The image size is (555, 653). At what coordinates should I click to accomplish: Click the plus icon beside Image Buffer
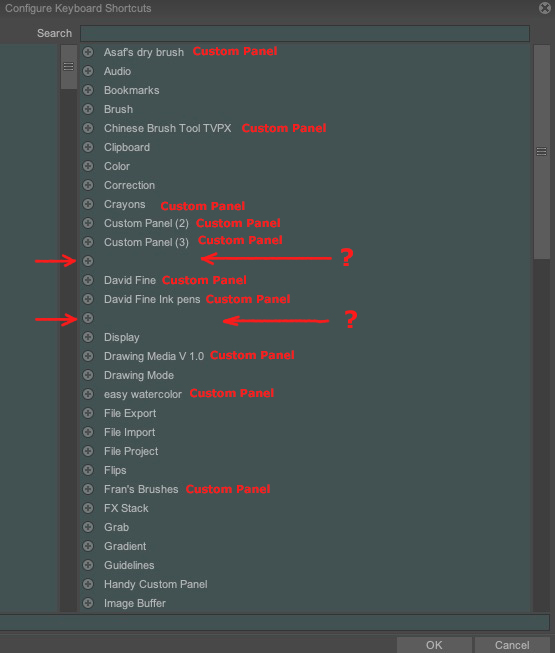pyautogui.click(x=88, y=603)
